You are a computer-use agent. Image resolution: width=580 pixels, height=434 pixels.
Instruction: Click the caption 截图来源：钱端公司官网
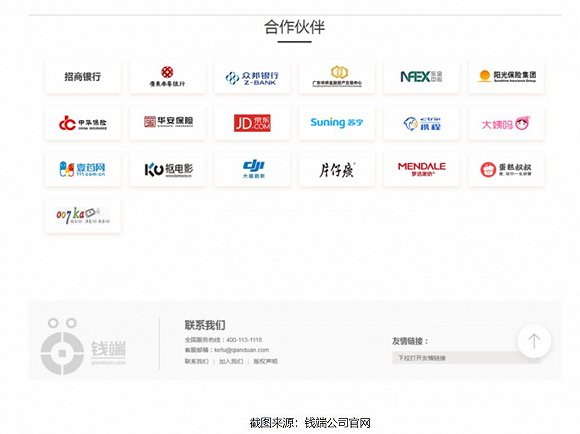tap(310, 423)
